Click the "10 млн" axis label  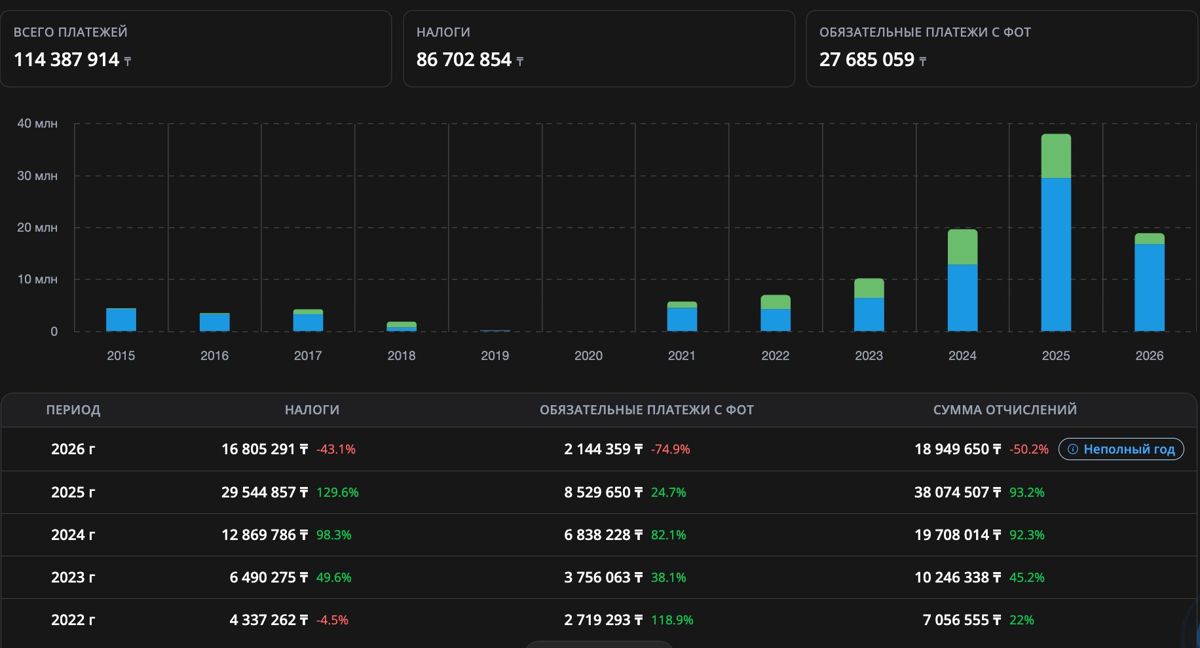click(38, 279)
